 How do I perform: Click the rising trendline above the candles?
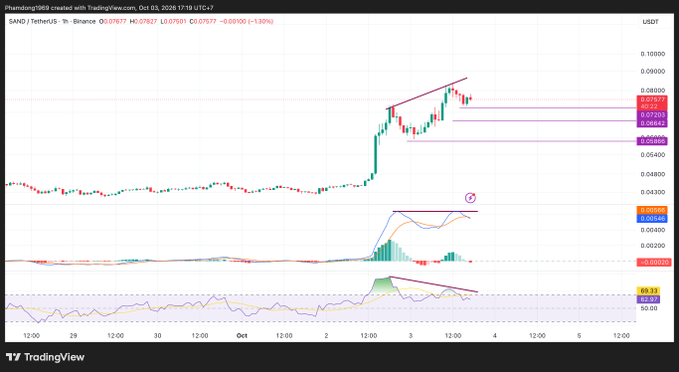click(427, 94)
